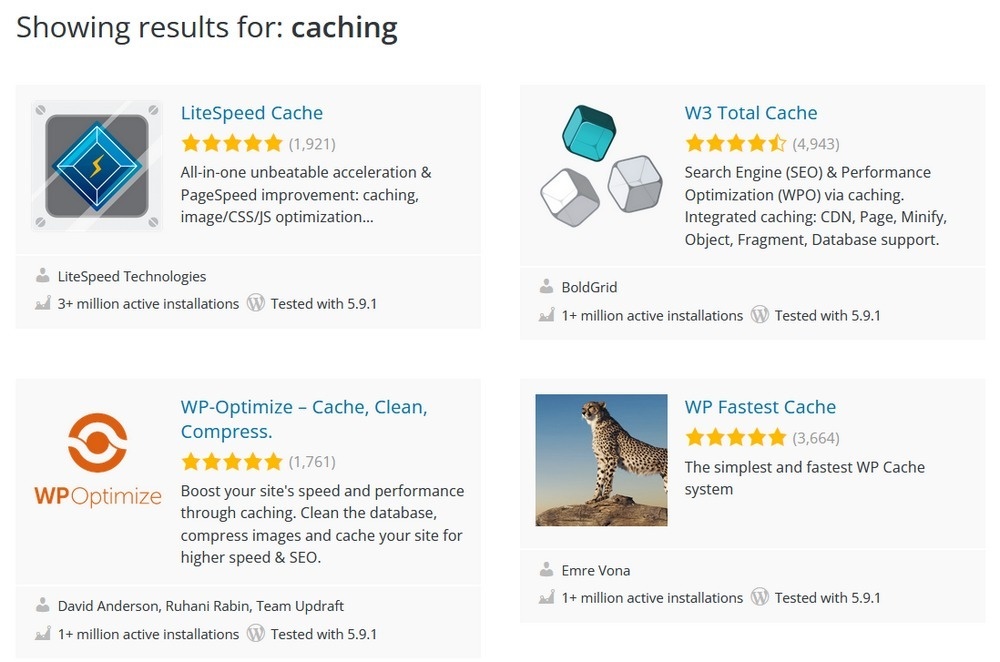Image resolution: width=1000 pixels, height=662 pixels.
Task: Open the W3 Total Cache plugin page
Action: click(x=751, y=112)
